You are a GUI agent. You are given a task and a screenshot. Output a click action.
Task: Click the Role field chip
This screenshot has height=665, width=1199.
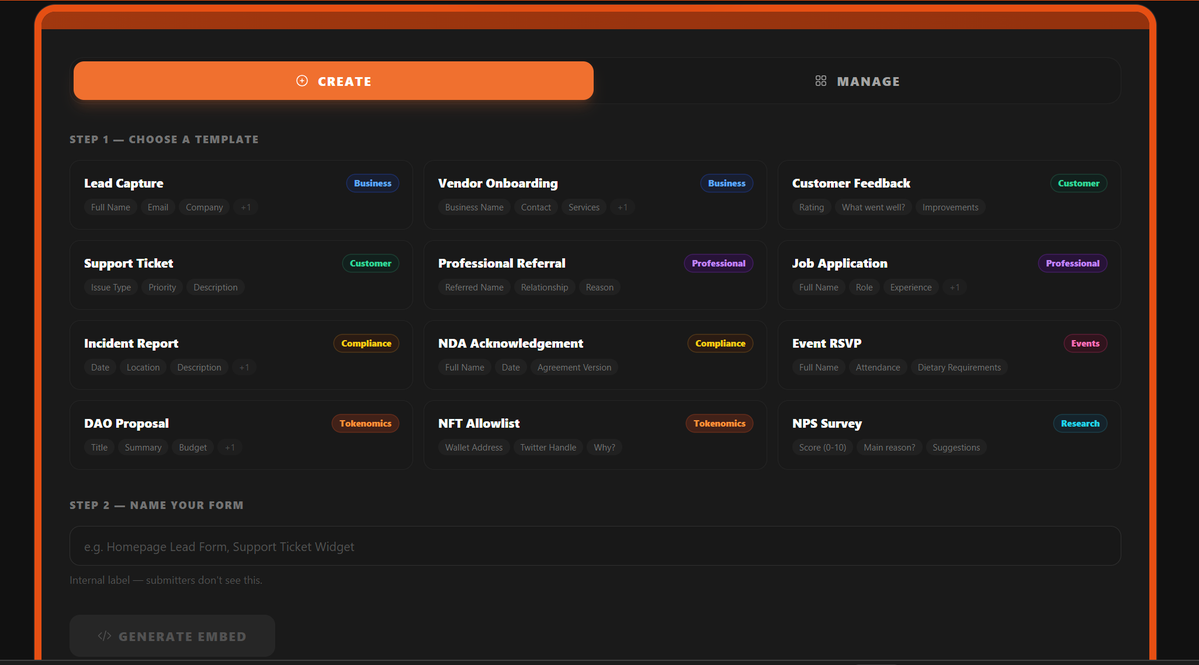pos(864,287)
